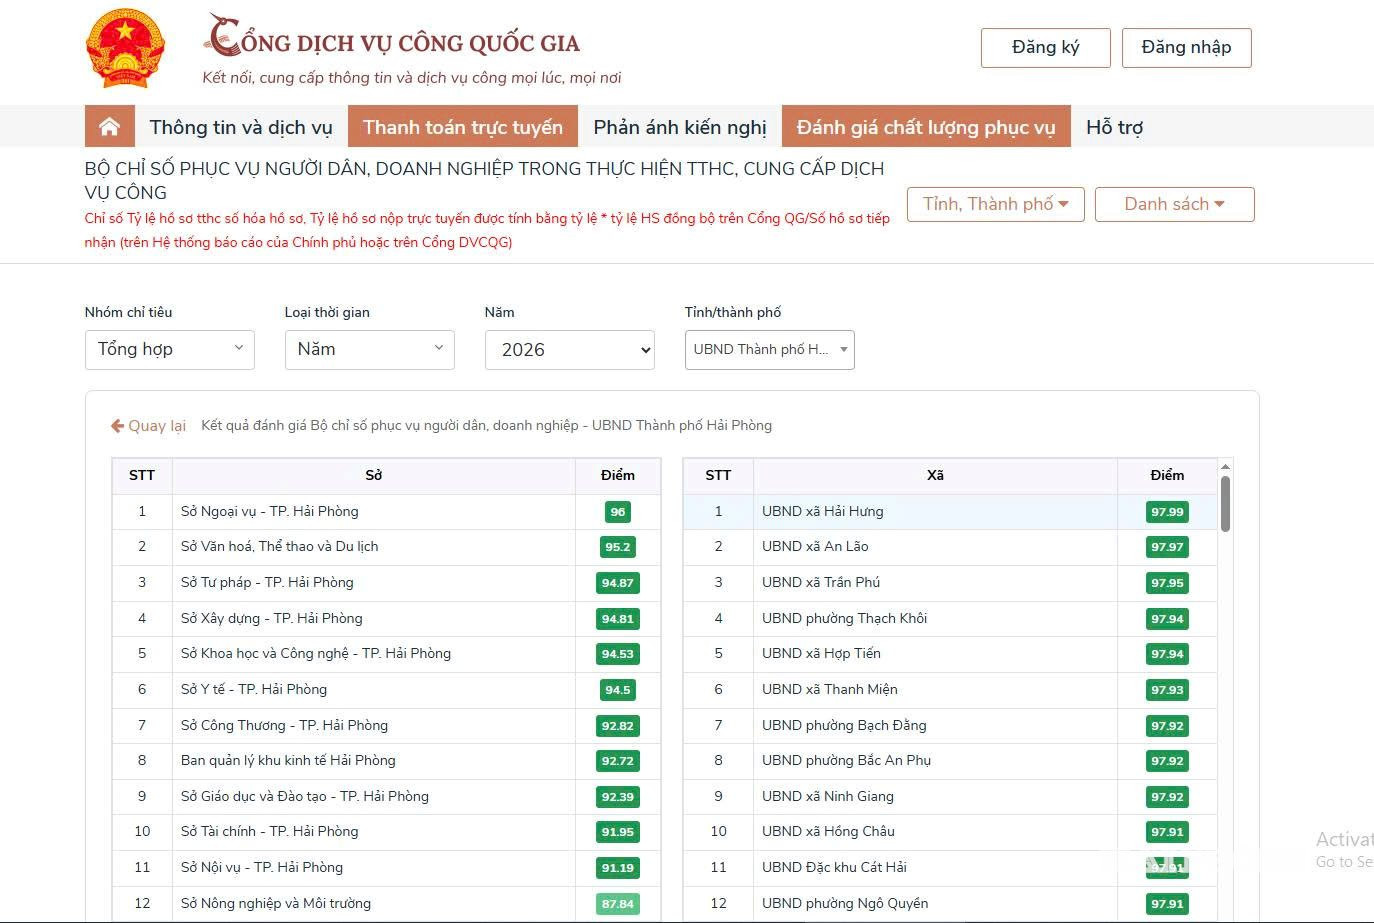The height and width of the screenshot is (923, 1374).
Task: Select UBND xã An Lão row
Action: (x=950, y=547)
